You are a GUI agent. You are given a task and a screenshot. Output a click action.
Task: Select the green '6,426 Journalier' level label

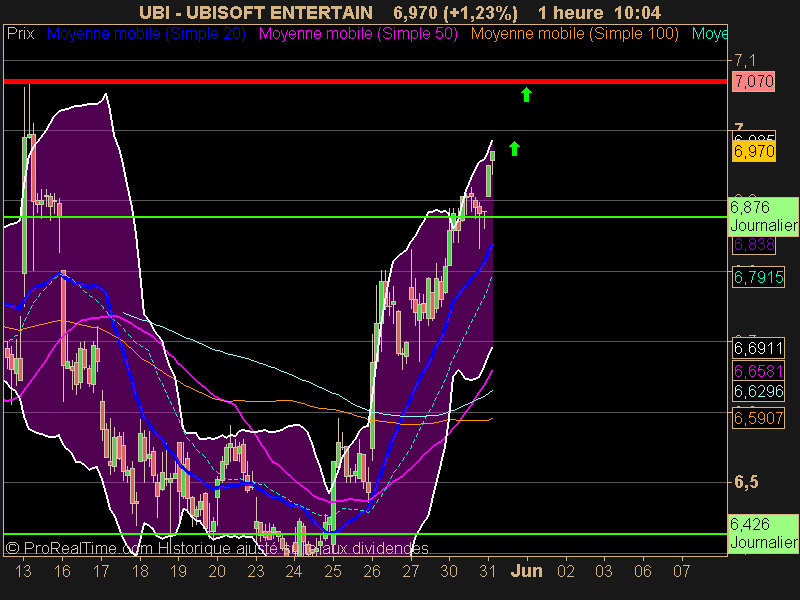click(764, 533)
